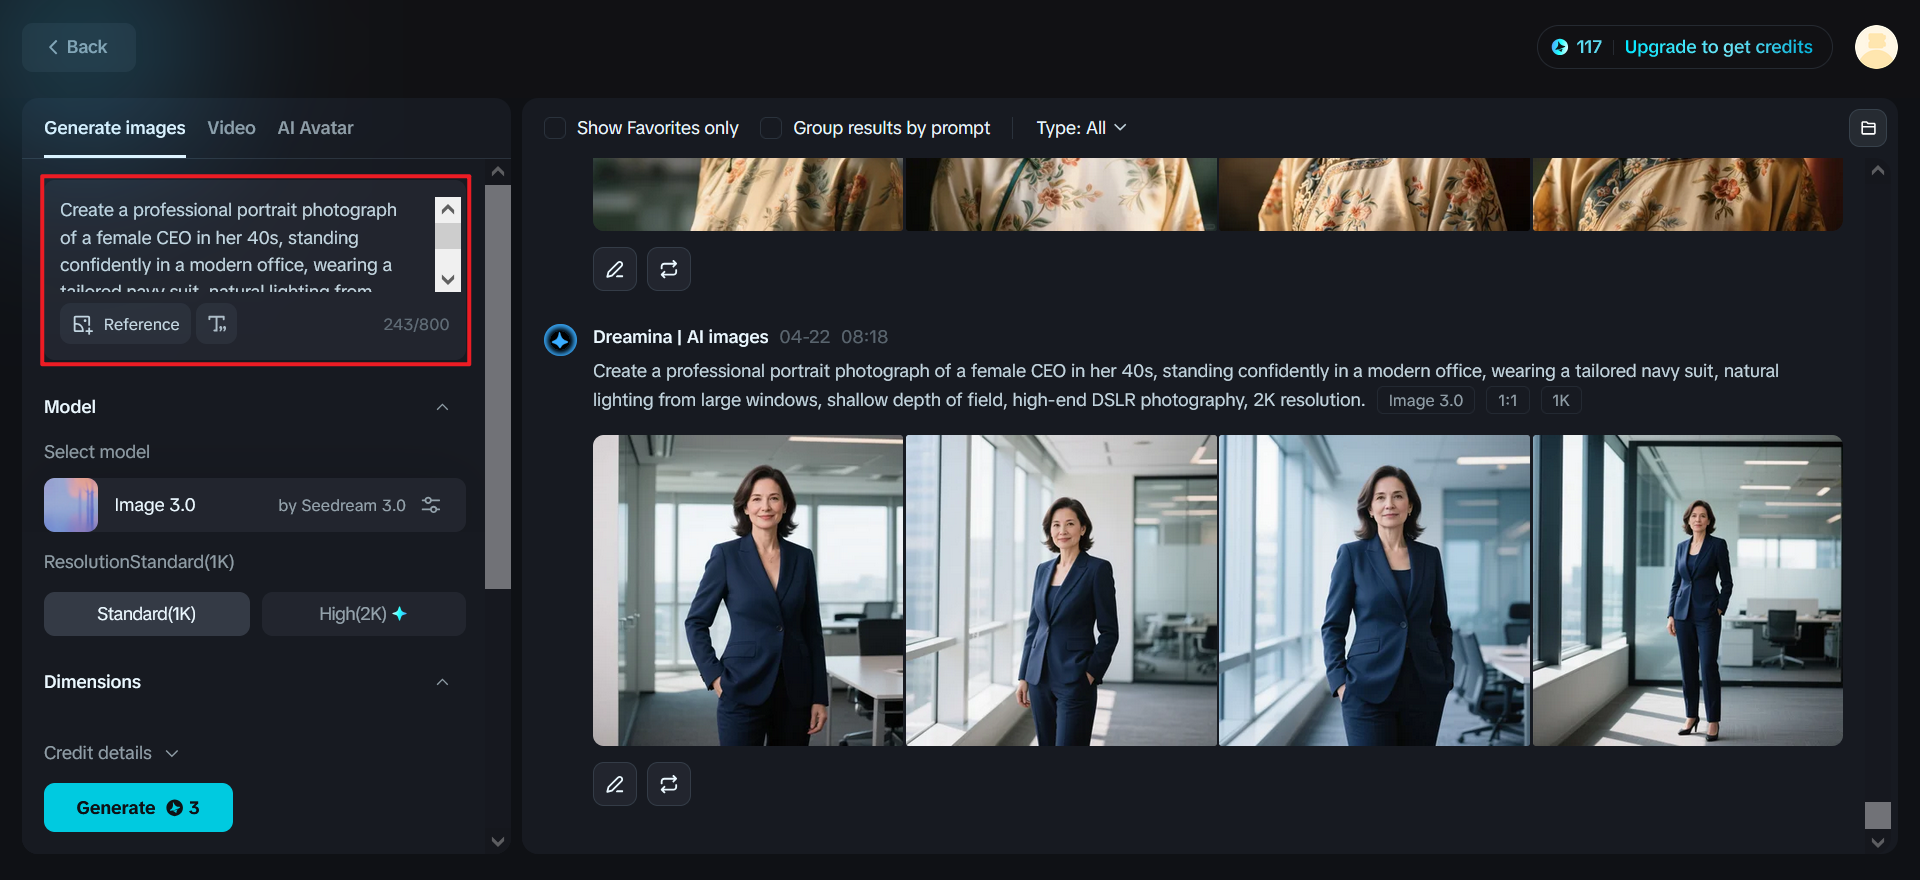
Task: Click the edit icon under the floral images
Action: pos(615,269)
